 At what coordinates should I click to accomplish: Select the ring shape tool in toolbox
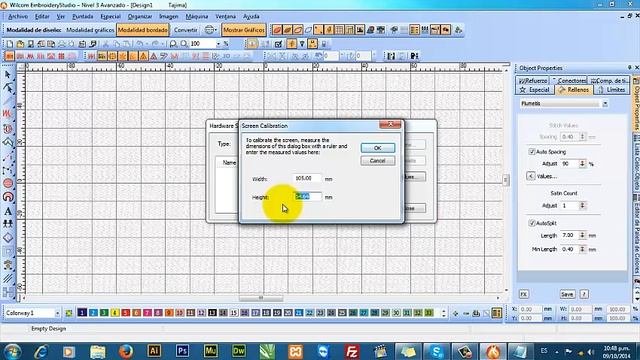[x=8, y=197]
